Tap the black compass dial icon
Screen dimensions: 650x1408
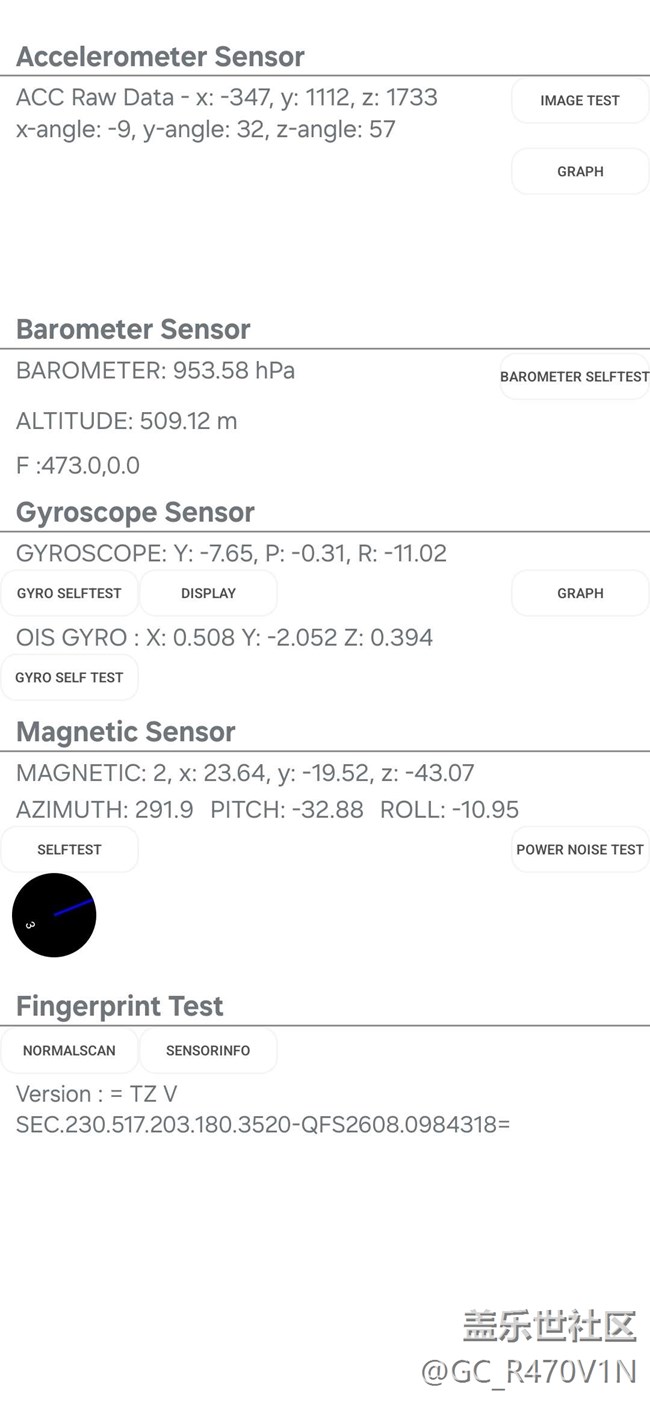(x=54, y=915)
